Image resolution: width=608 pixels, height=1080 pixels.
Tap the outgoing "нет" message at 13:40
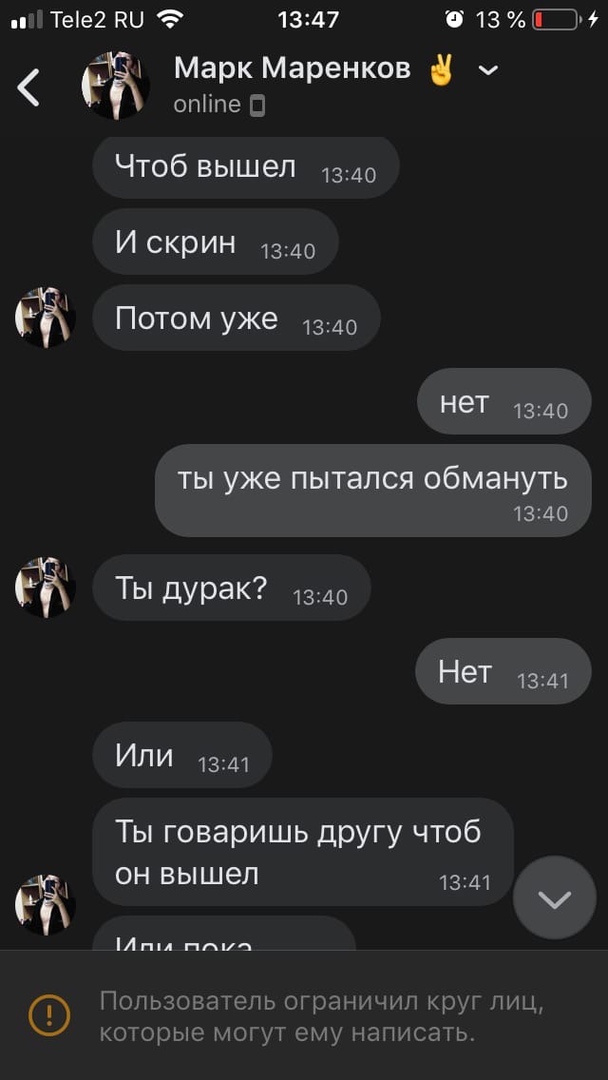(x=505, y=402)
